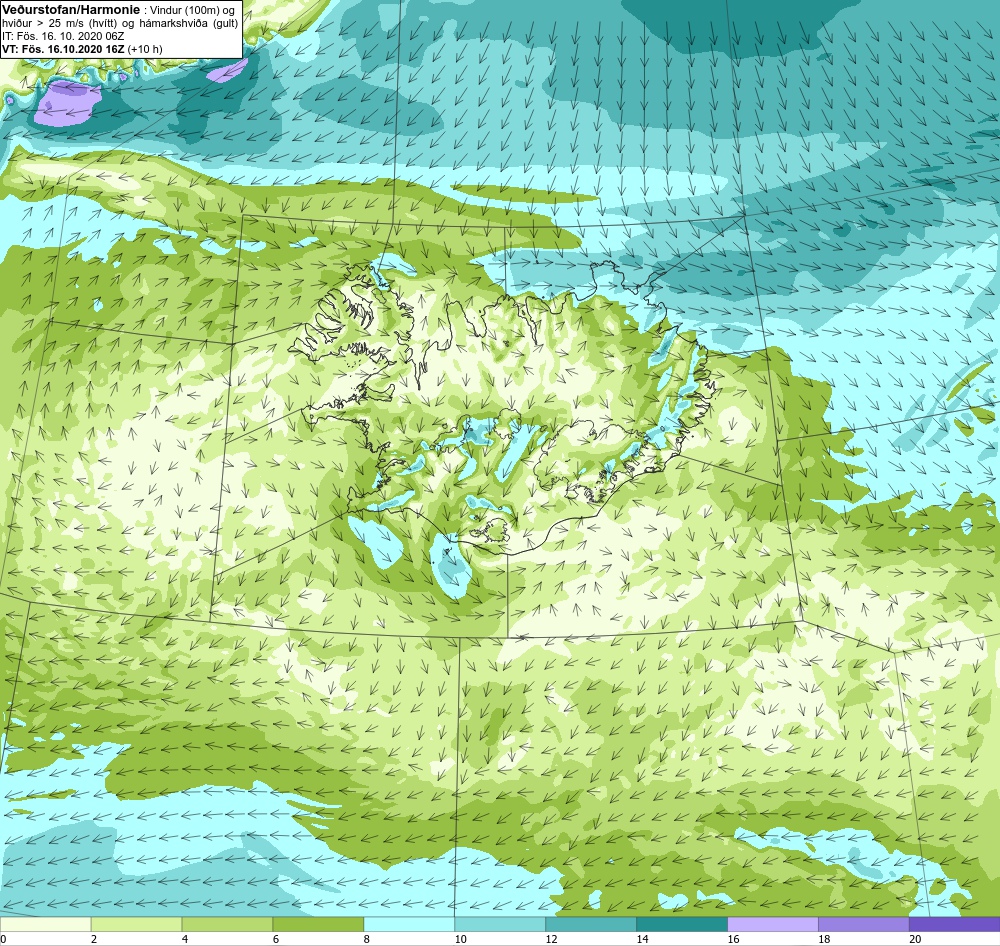The height and width of the screenshot is (946, 1000).
Task: Click the legend scale label "18"
Action: [x=824, y=938]
